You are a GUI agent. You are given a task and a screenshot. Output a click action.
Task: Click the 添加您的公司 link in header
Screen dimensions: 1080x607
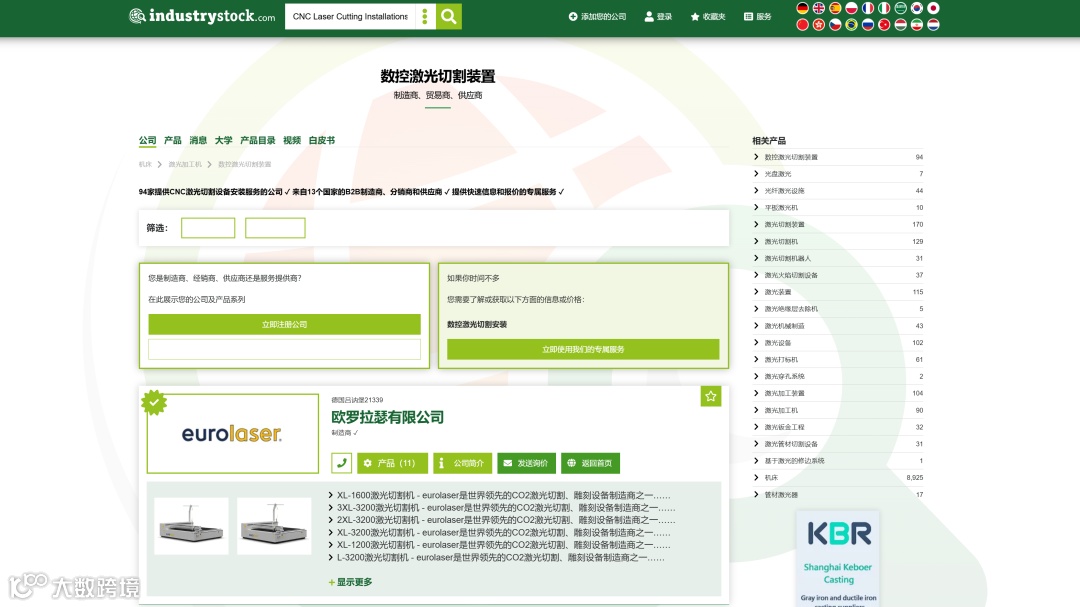click(597, 17)
